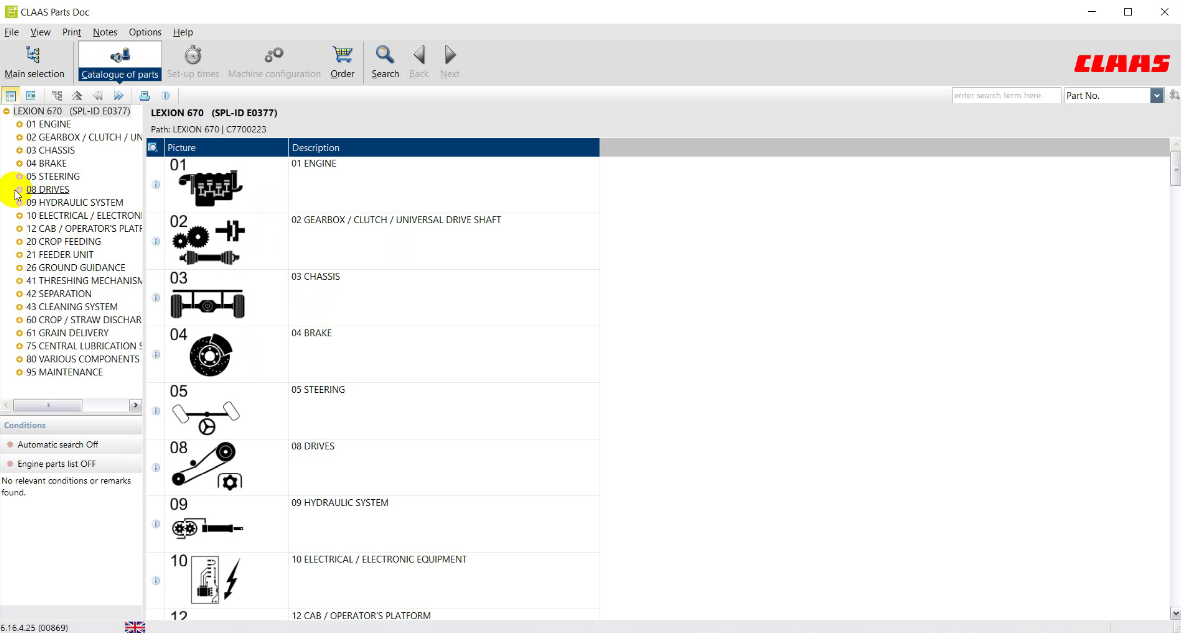
Task: Click the Search magnifier toolbar button
Action: tap(385, 62)
